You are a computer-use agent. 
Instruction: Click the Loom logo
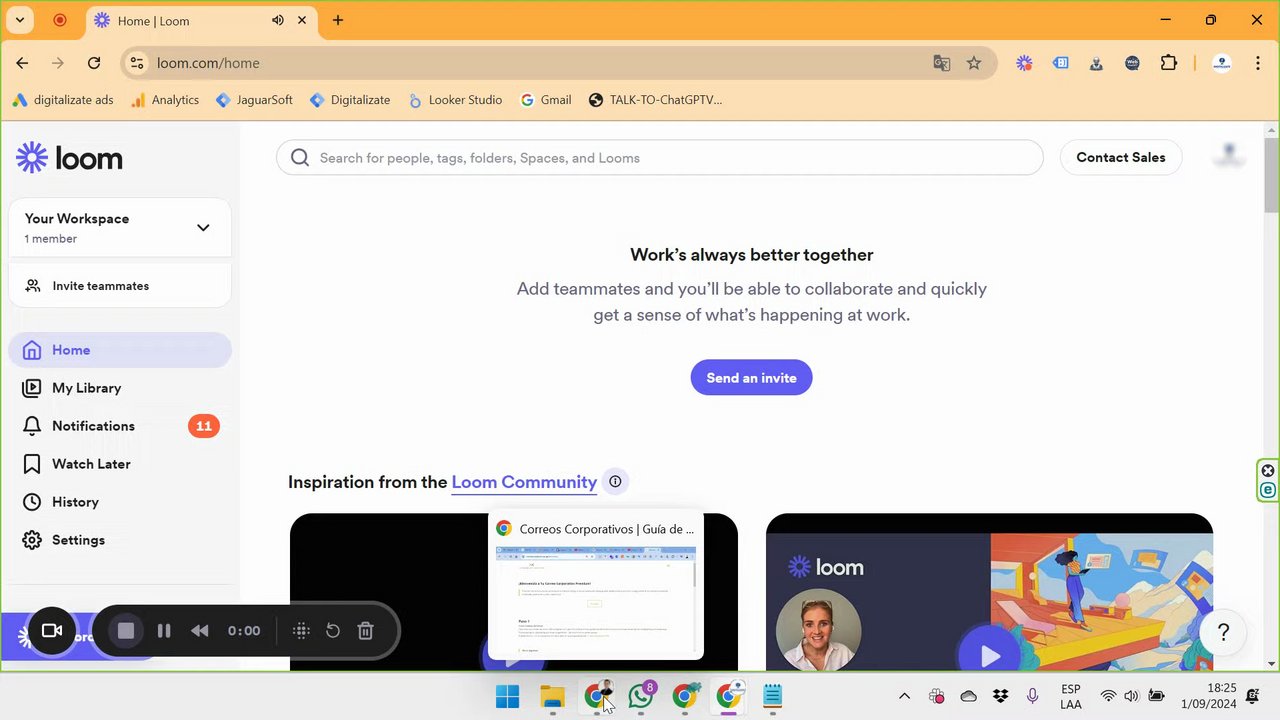pos(69,158)
